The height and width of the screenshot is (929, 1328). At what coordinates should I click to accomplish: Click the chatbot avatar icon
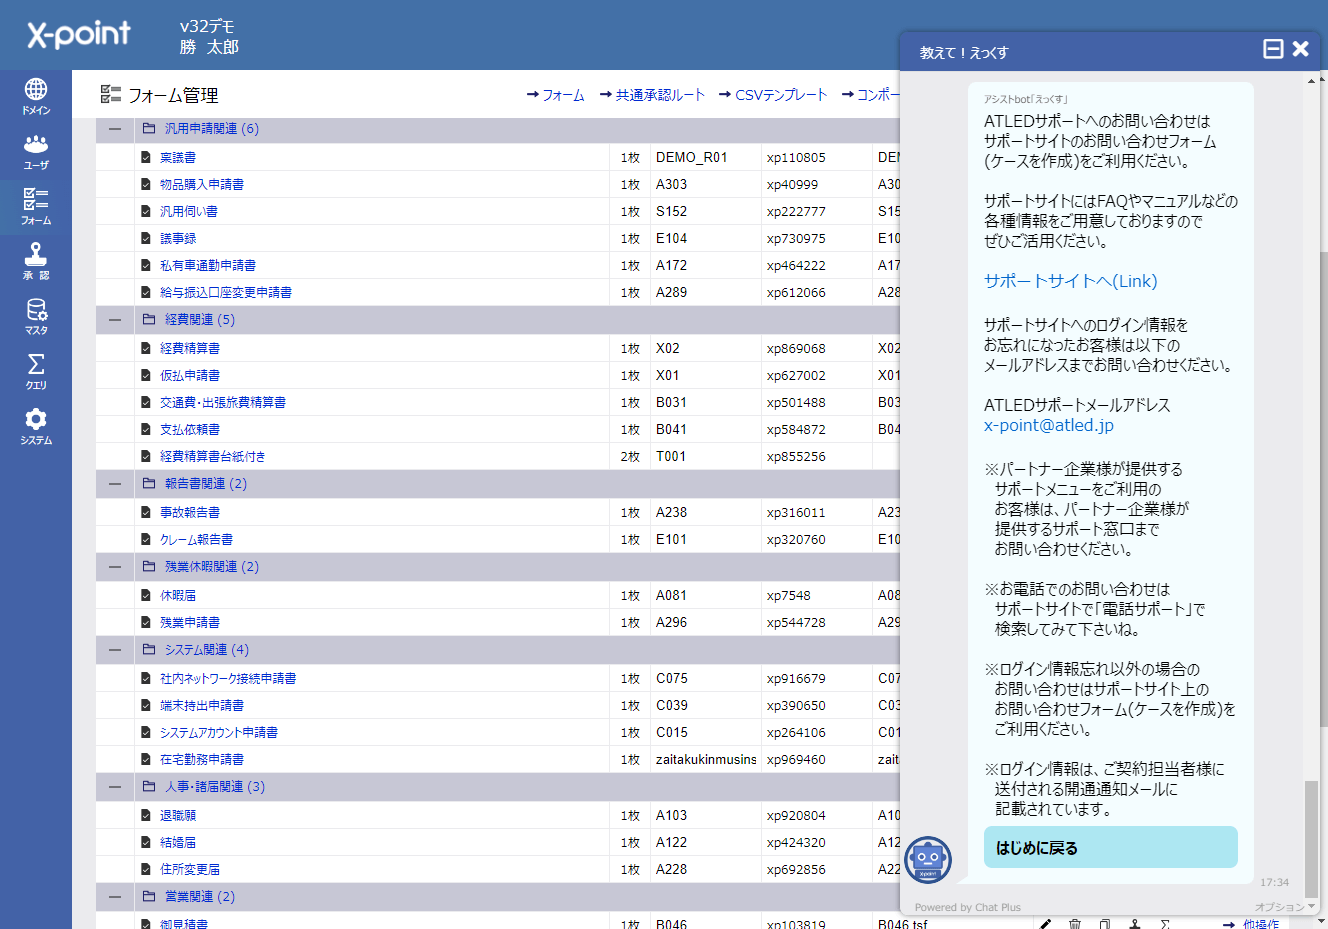928,860
